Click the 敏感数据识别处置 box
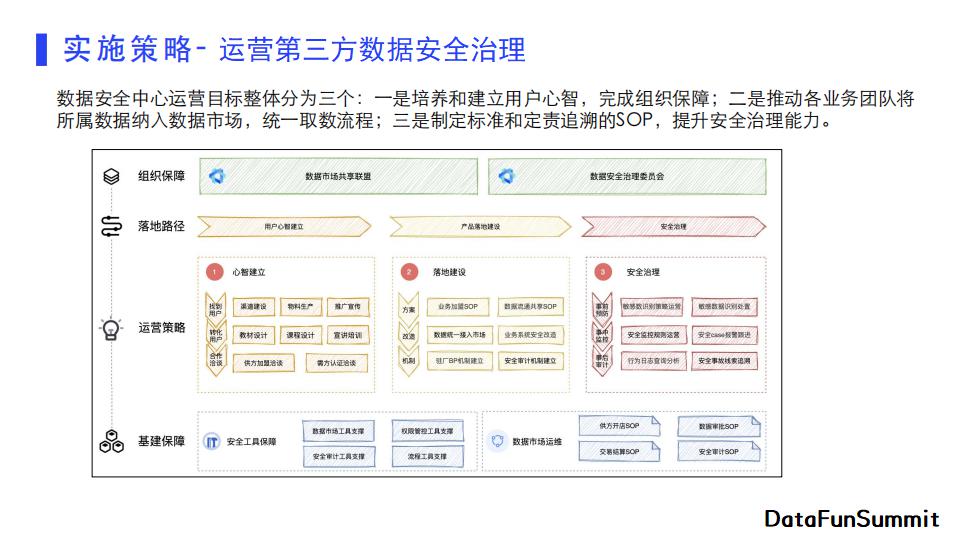 click(x=724, y=306)
